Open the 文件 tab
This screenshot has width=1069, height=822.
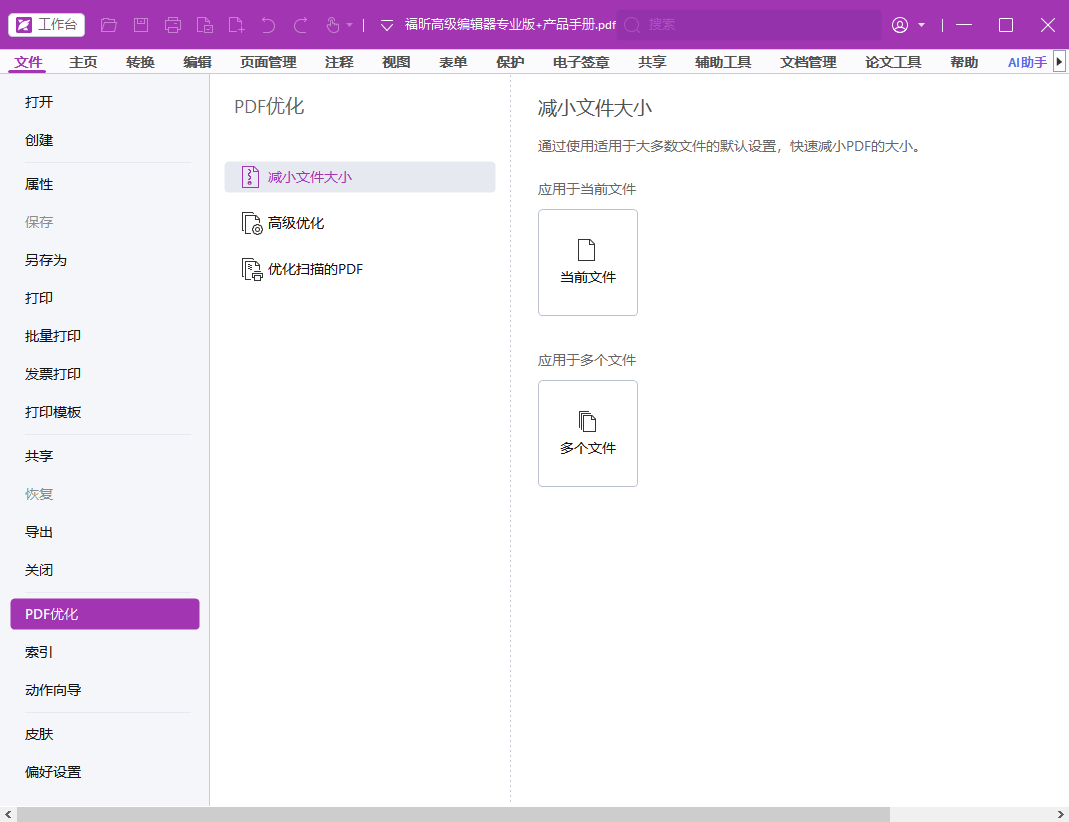pyautogui.click(x=28, y=62)
